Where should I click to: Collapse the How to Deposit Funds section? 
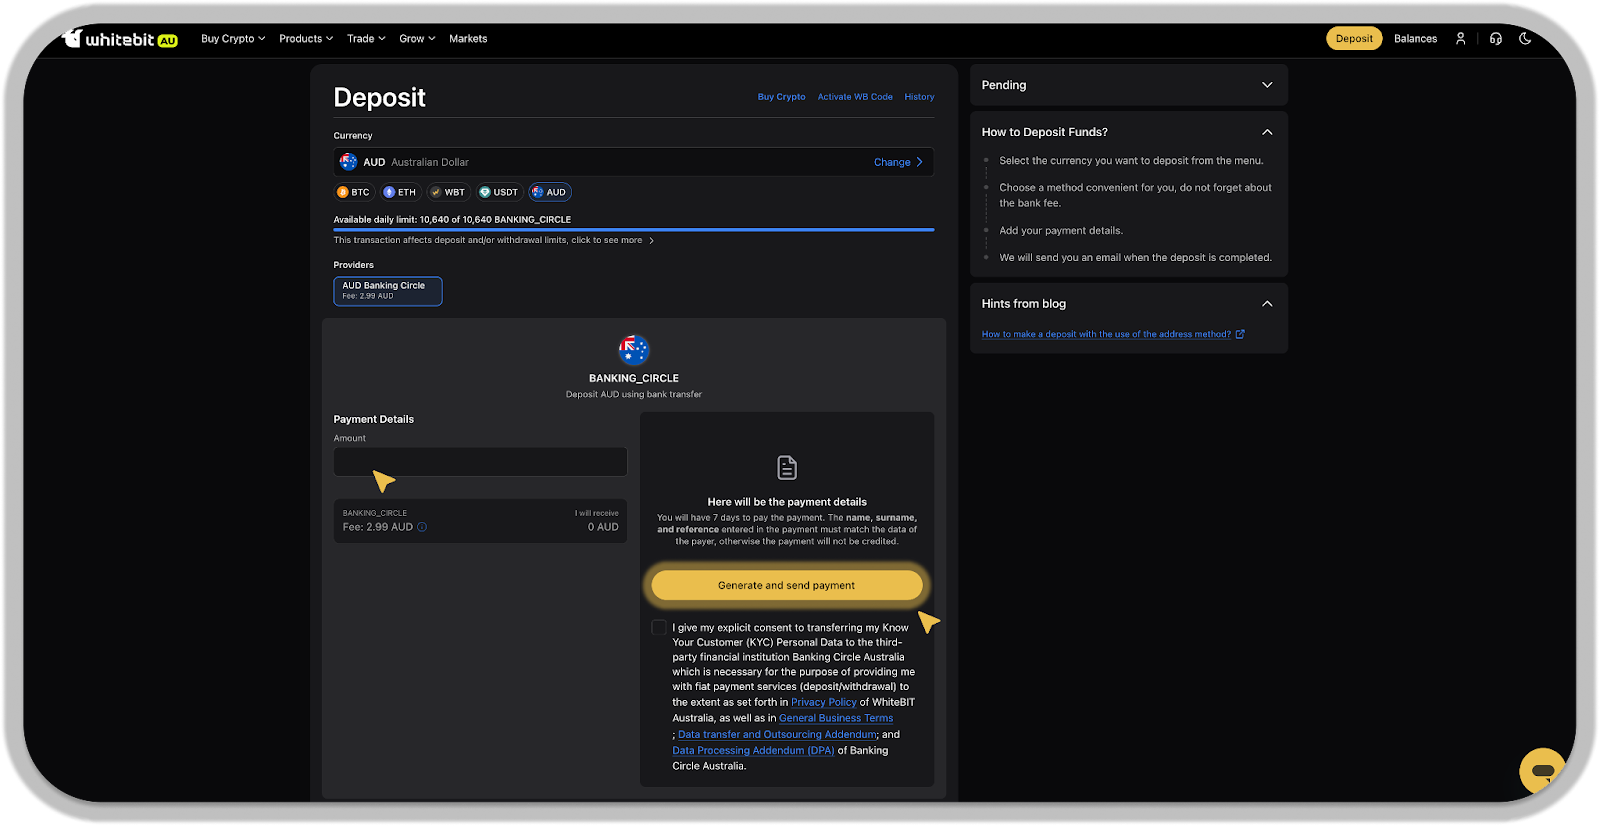1267,132
